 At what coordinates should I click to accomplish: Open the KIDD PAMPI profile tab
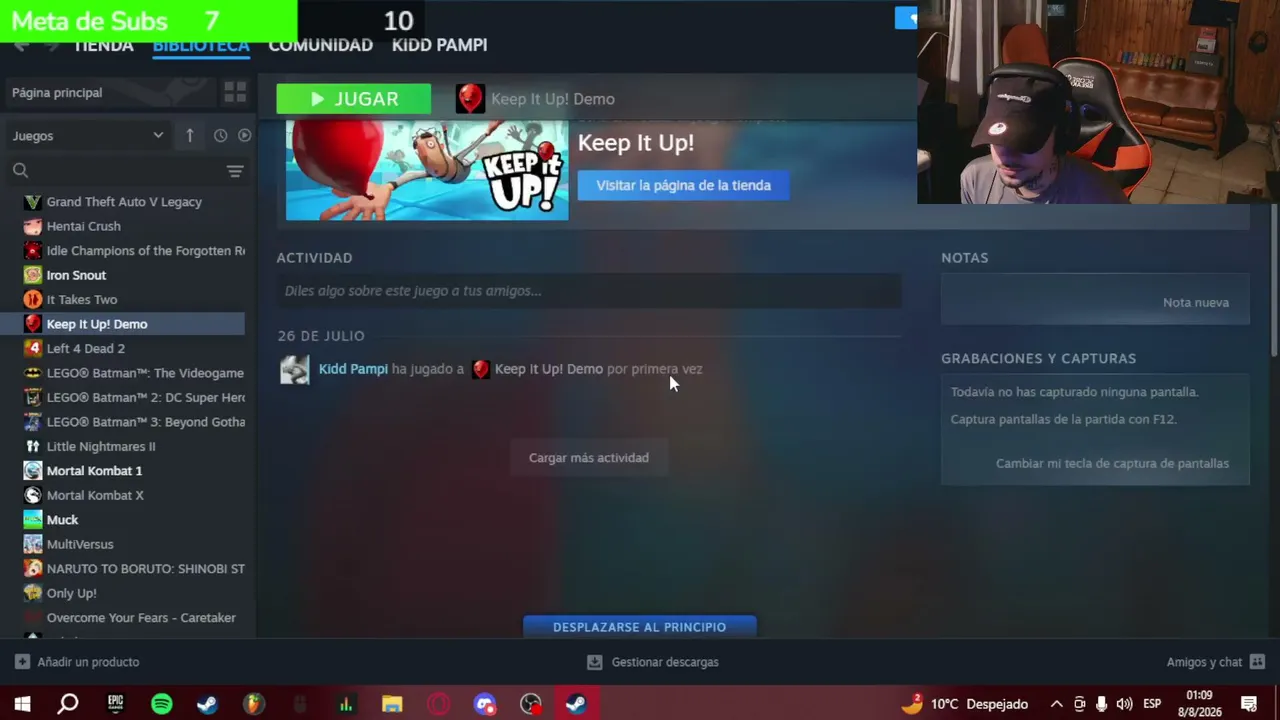439,46
